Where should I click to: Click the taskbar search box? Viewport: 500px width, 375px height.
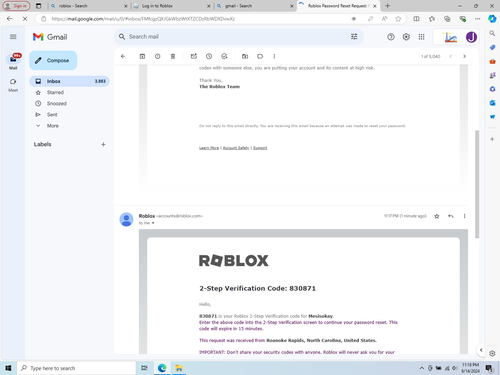pos(76,368)
